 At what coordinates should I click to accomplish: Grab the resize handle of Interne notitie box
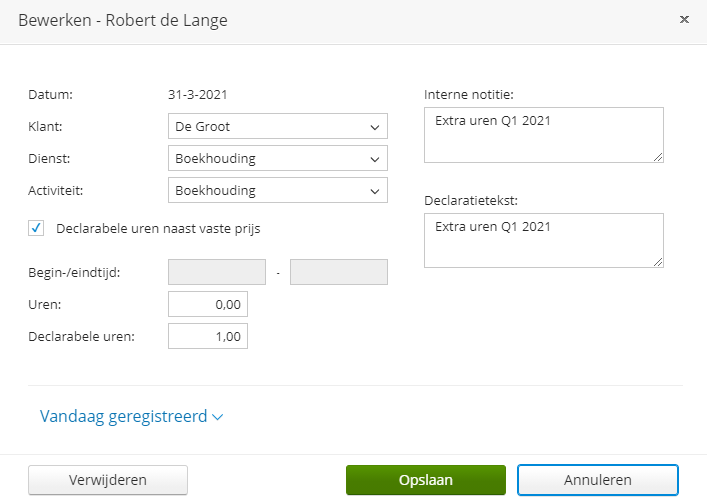click(x=658, y=157)
